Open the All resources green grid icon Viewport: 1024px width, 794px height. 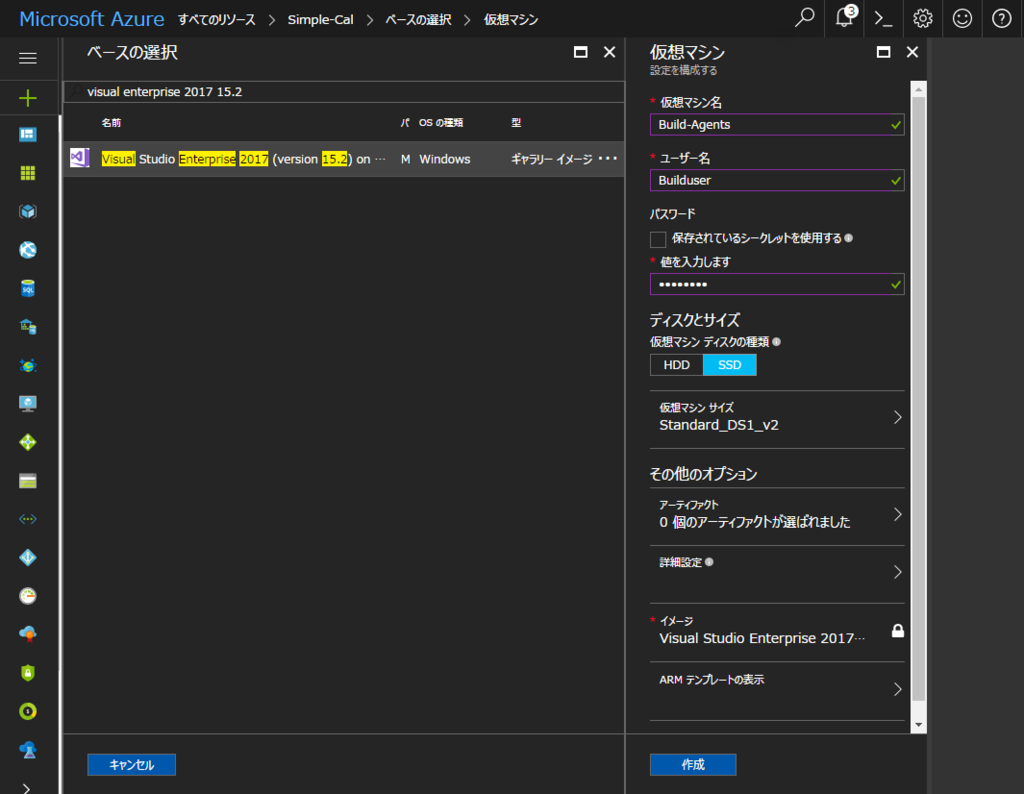point(27,173)
